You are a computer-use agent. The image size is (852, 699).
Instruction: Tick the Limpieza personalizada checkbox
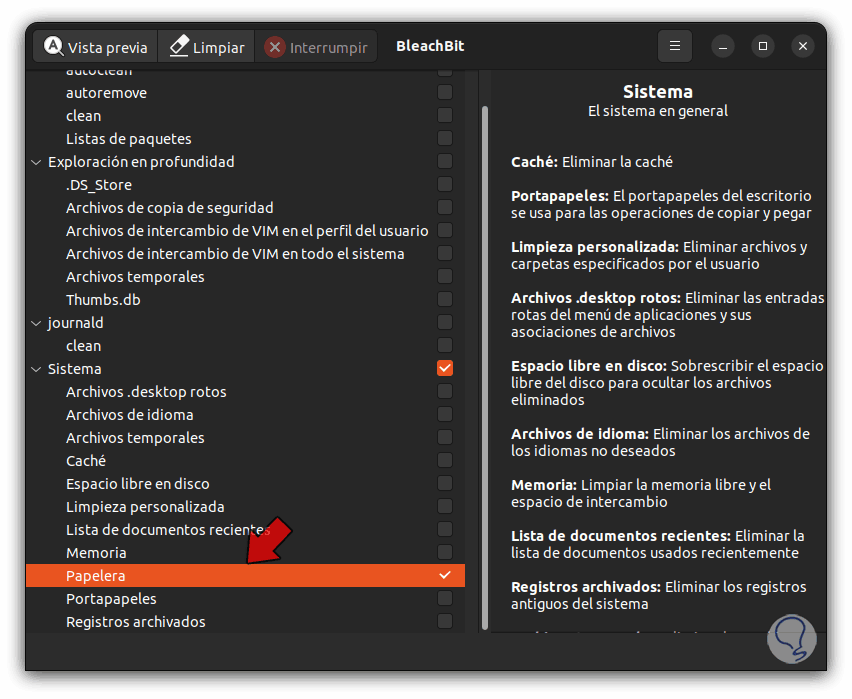[445, 506]
